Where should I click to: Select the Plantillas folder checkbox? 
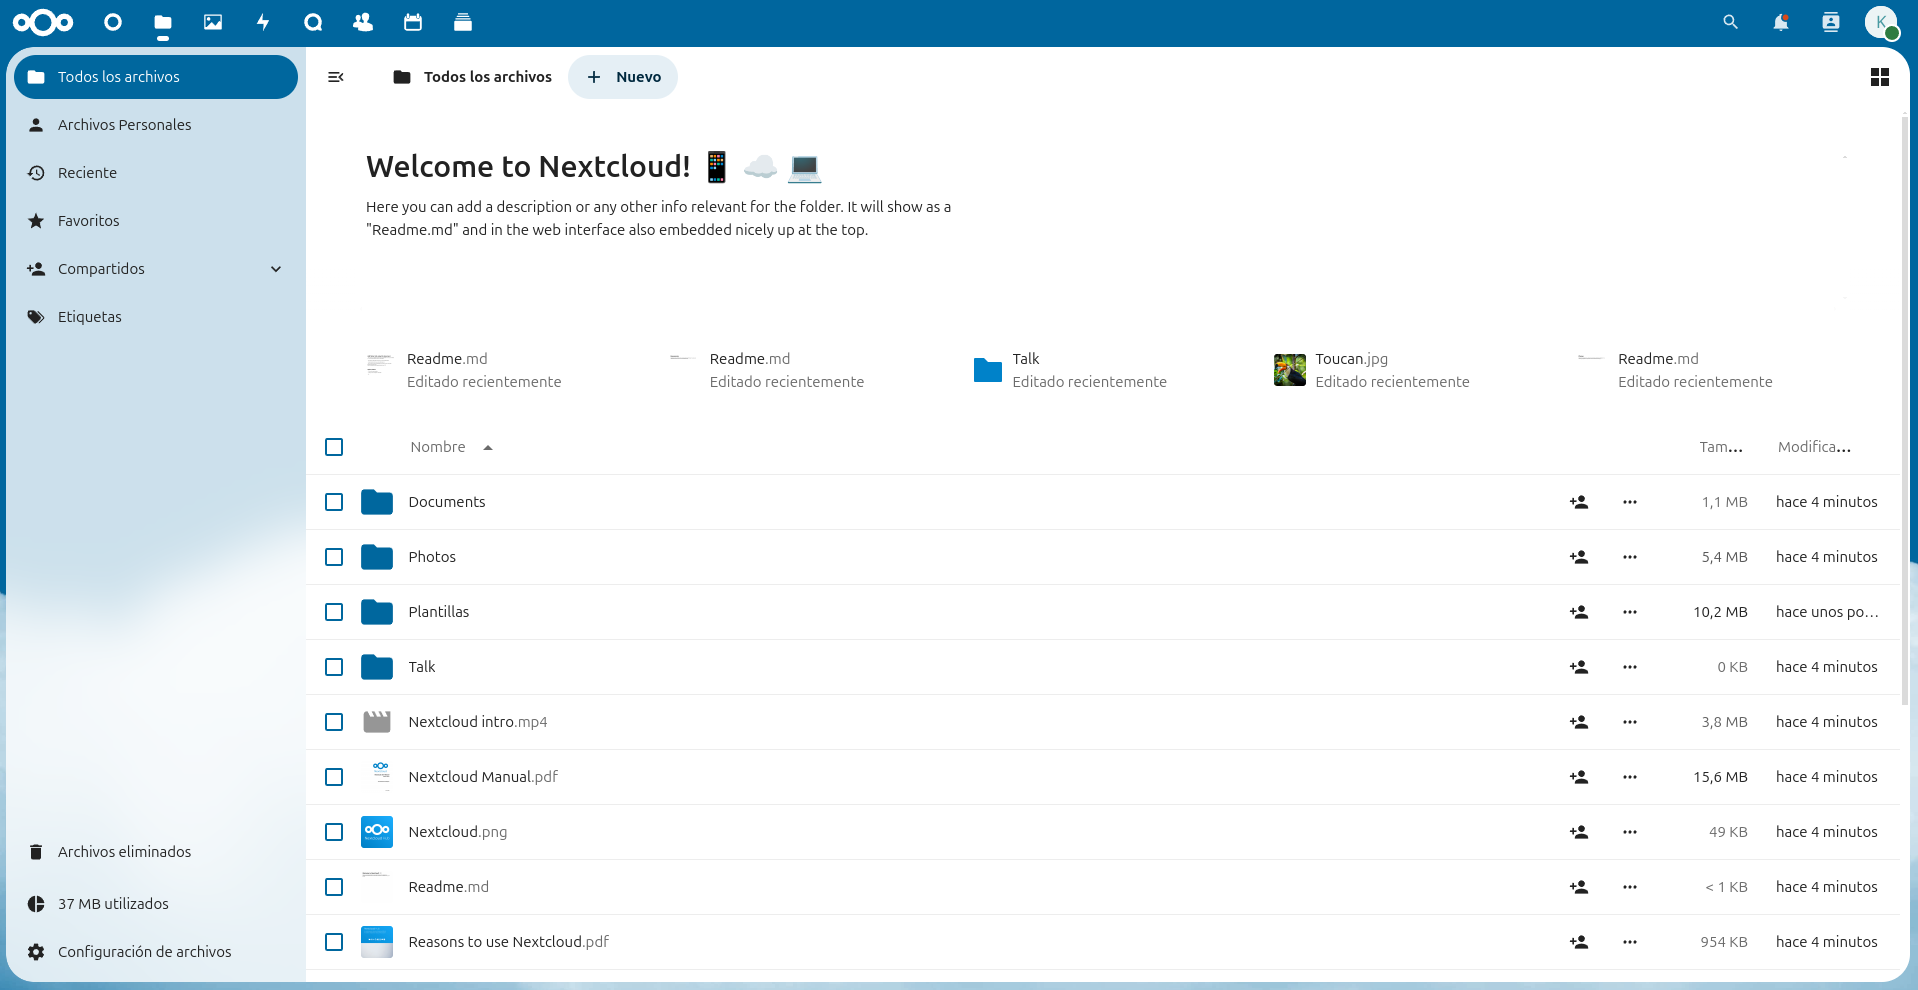[x=334, y=612]
